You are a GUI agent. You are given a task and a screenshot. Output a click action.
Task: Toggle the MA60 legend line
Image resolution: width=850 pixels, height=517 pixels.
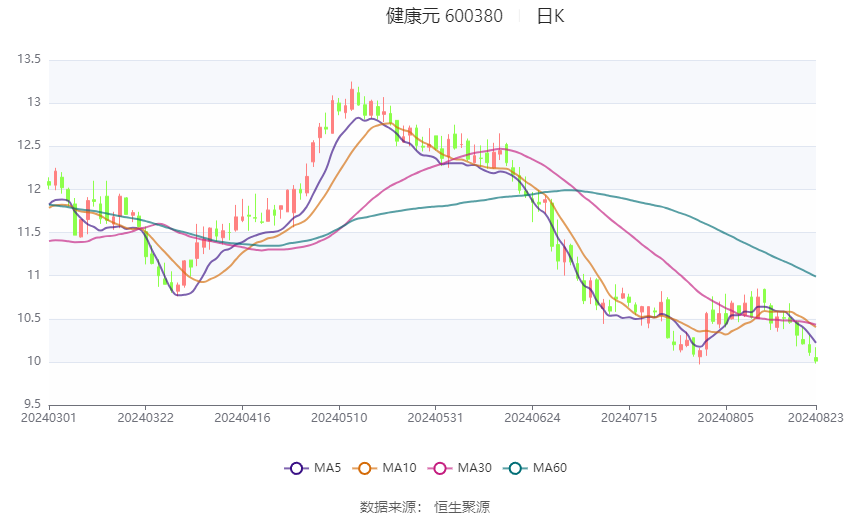535,468
